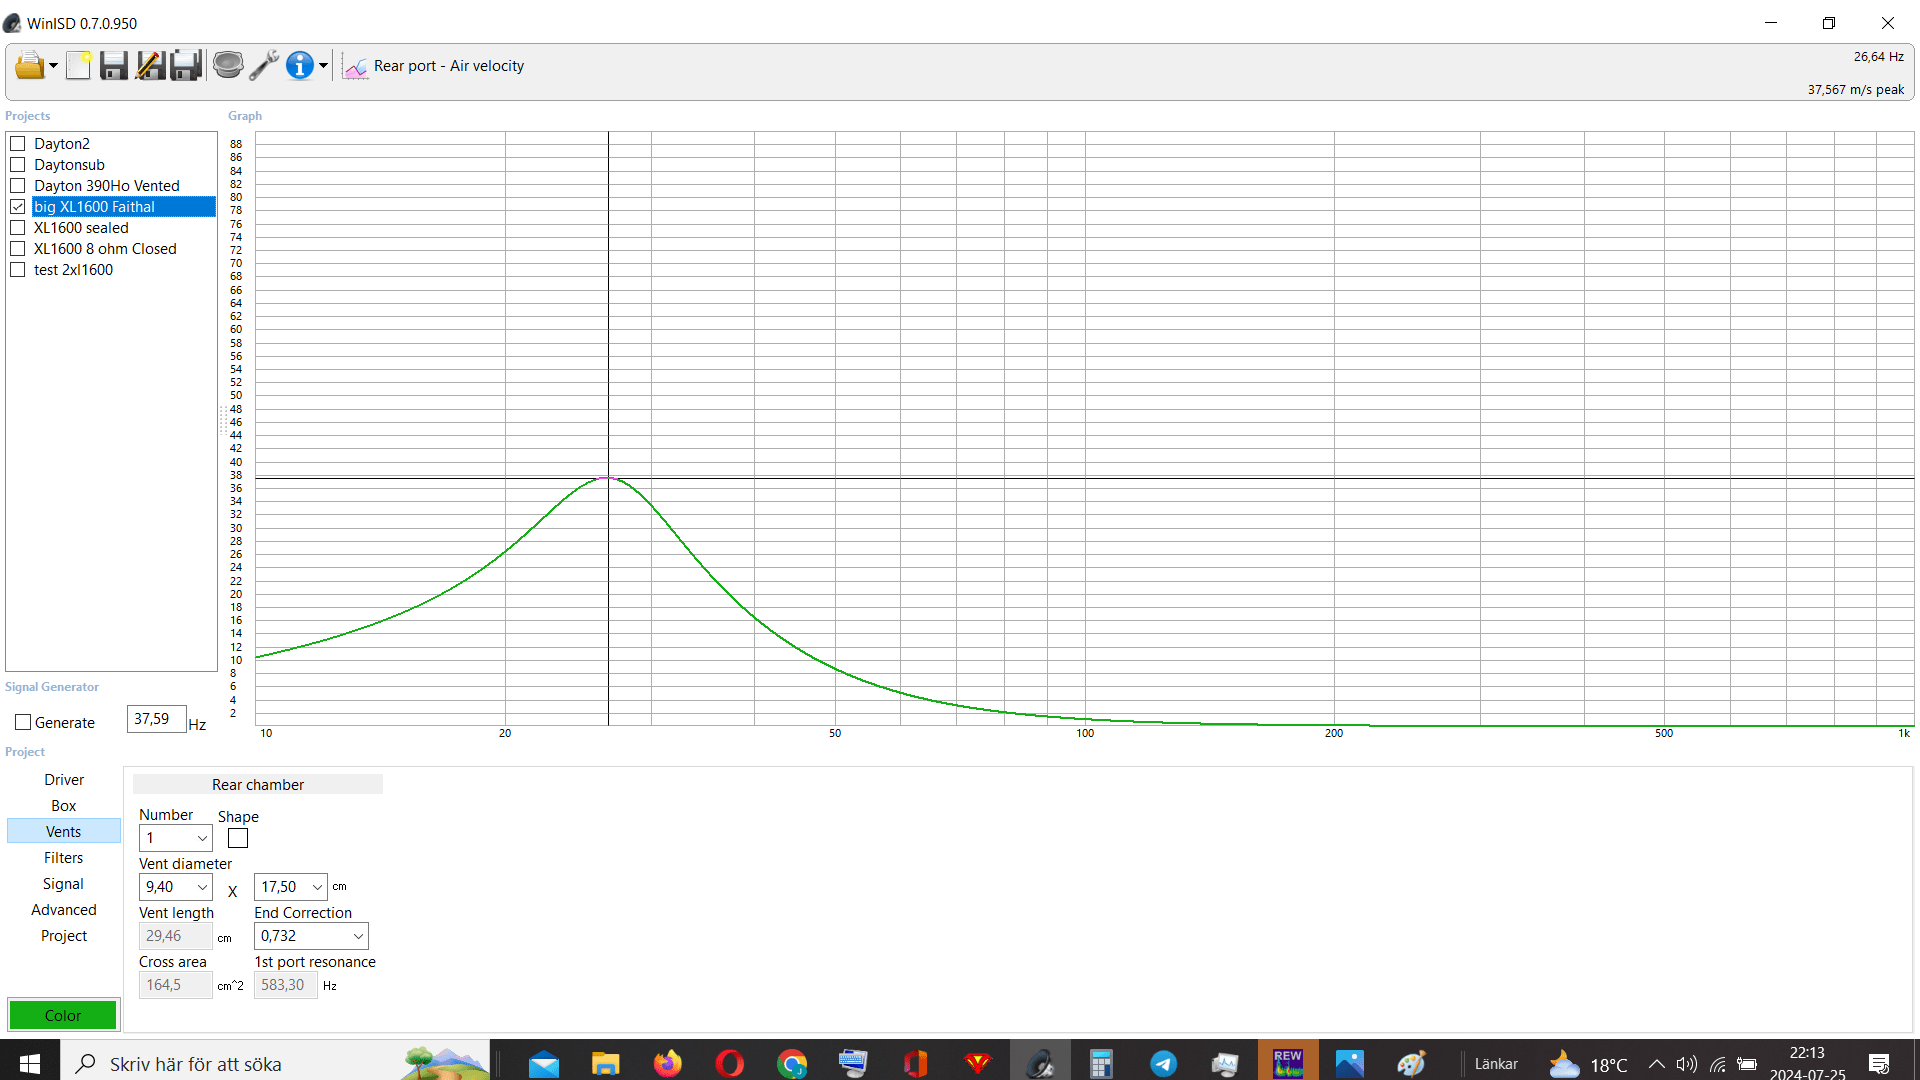Switch to the Driver tab

pyautogui.click(x=64, y=780)
